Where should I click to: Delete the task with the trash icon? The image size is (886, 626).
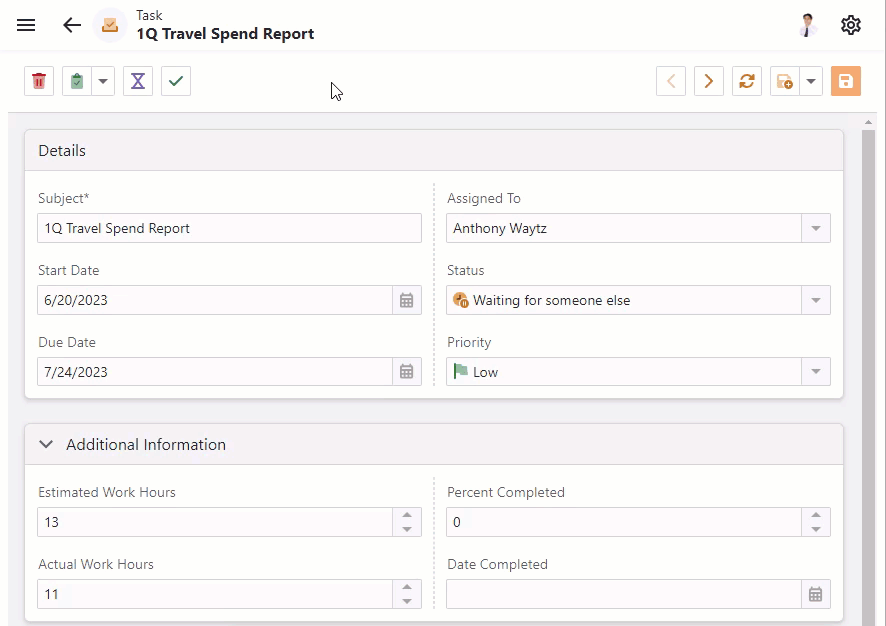[x=39, y=81]
